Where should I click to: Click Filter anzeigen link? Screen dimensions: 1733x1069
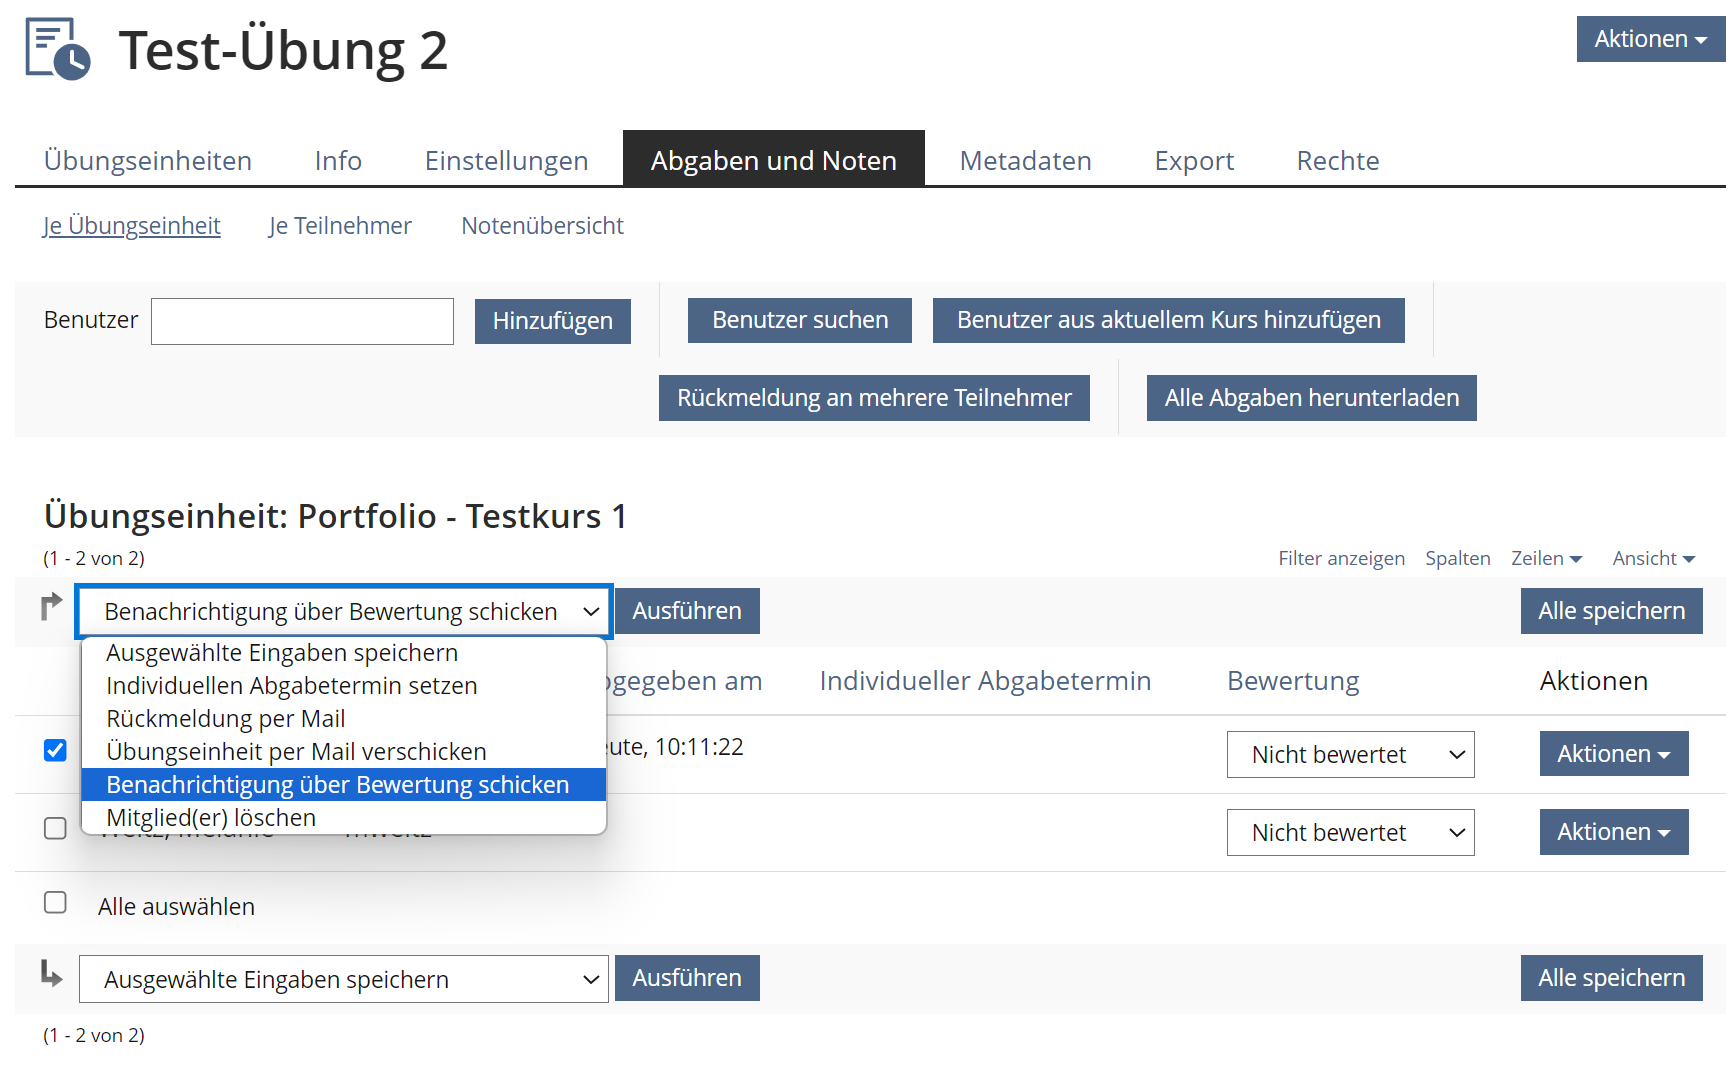point(1341,558)
